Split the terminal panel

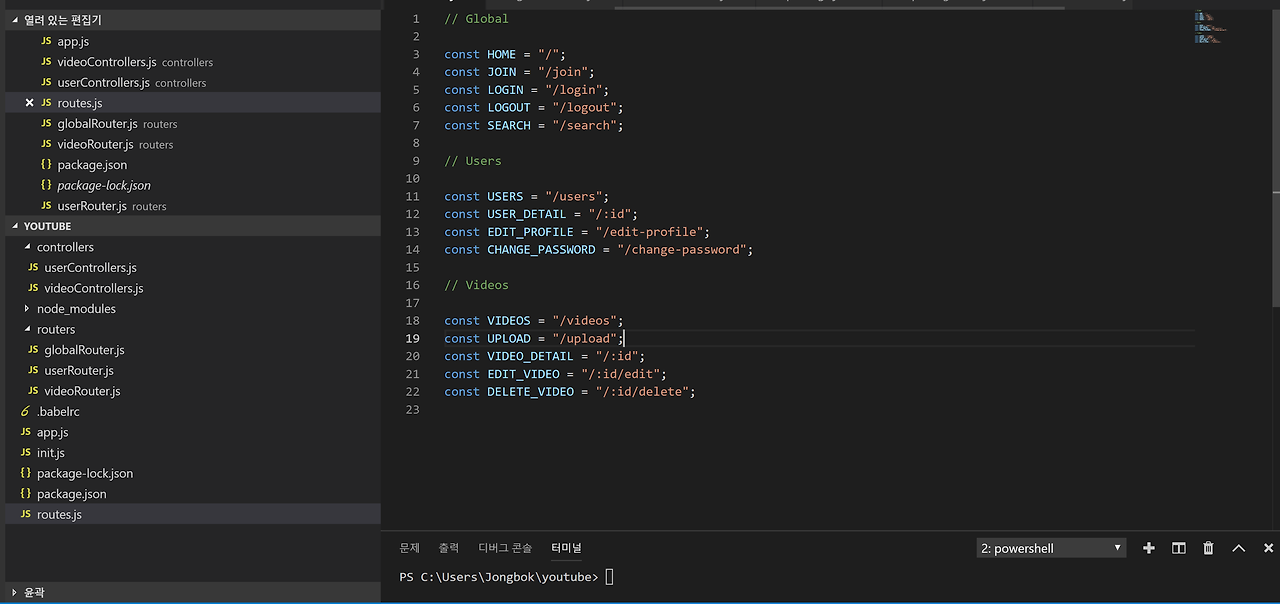pyautogui.click(x=1179, y=548)
